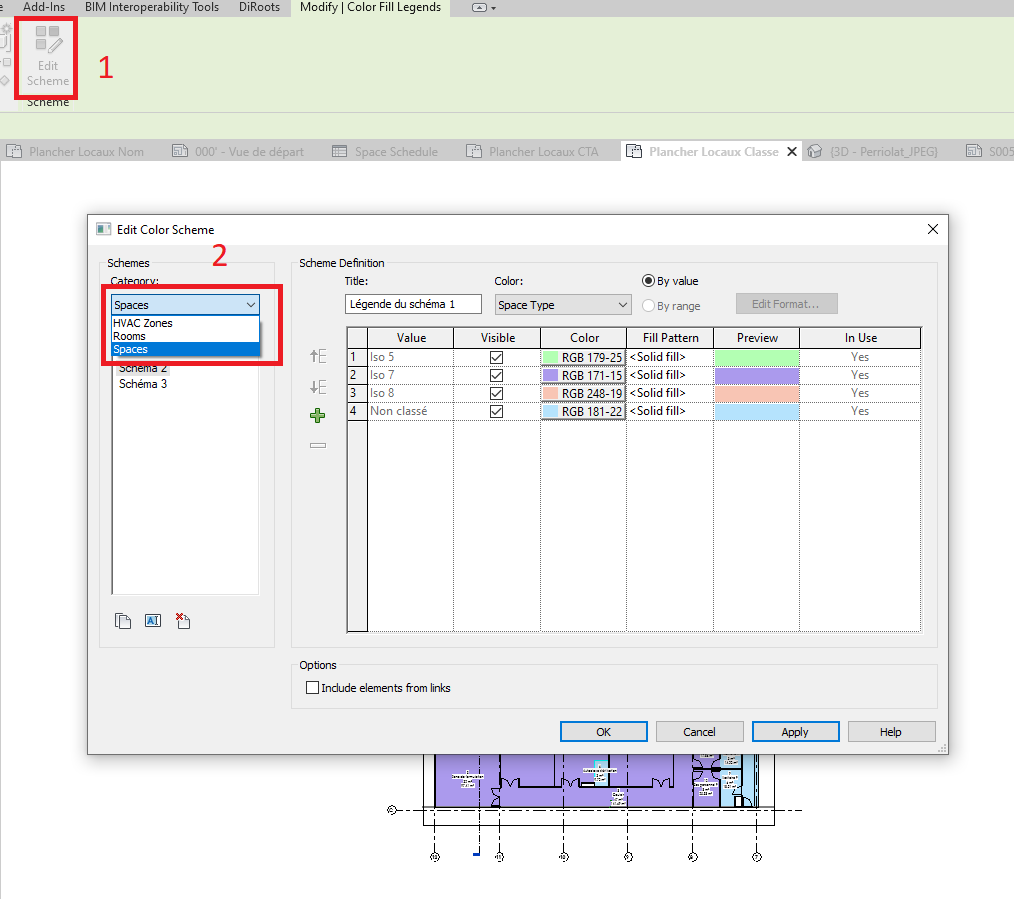
Task: Expand the Color dropdown set to Space Type
Action: pos(563,305)
